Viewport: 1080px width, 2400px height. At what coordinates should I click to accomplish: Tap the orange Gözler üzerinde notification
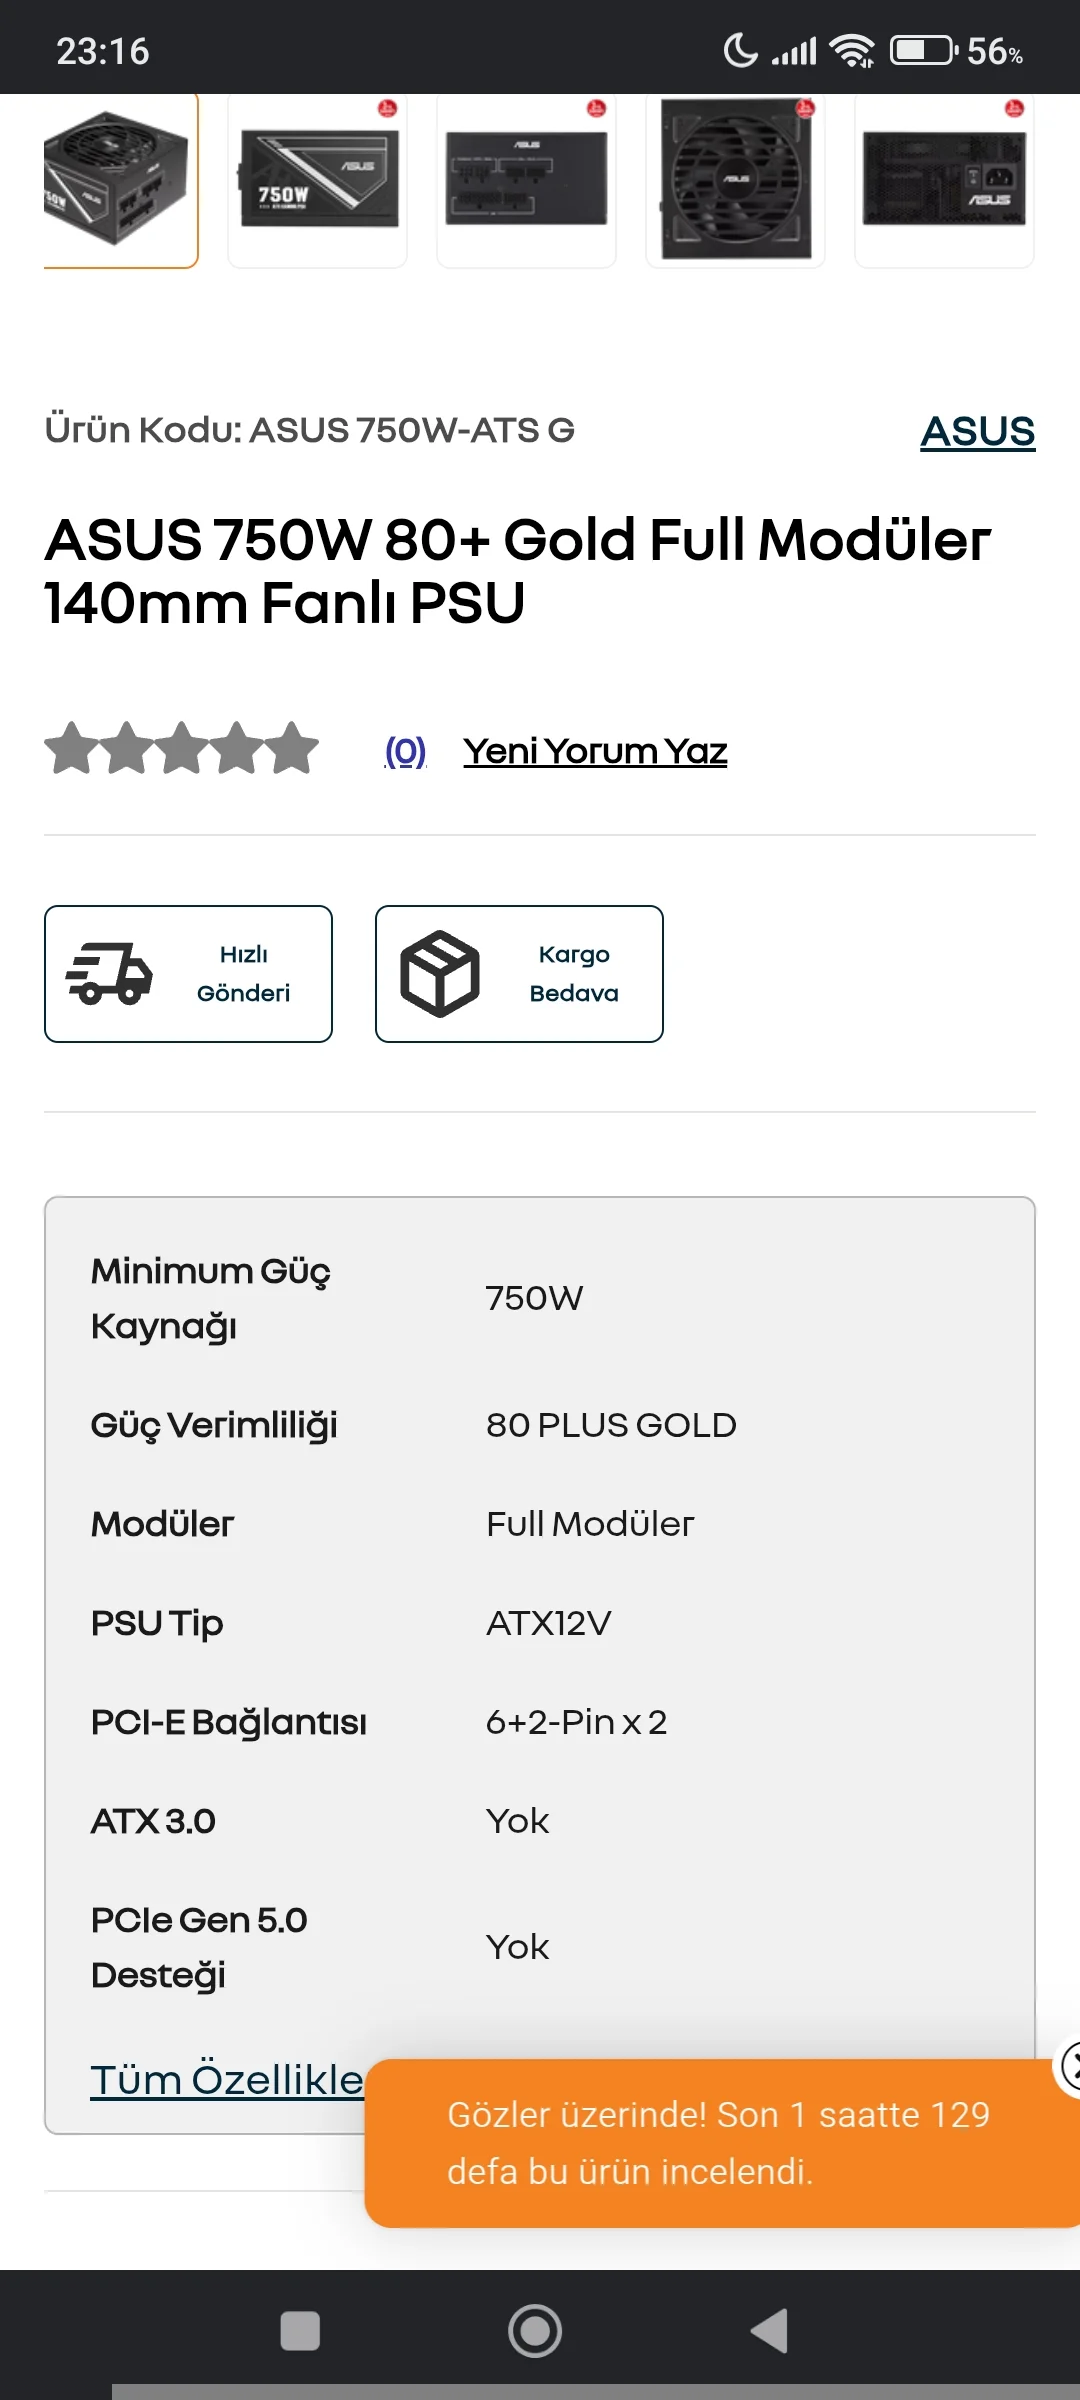coord(722,2143)
